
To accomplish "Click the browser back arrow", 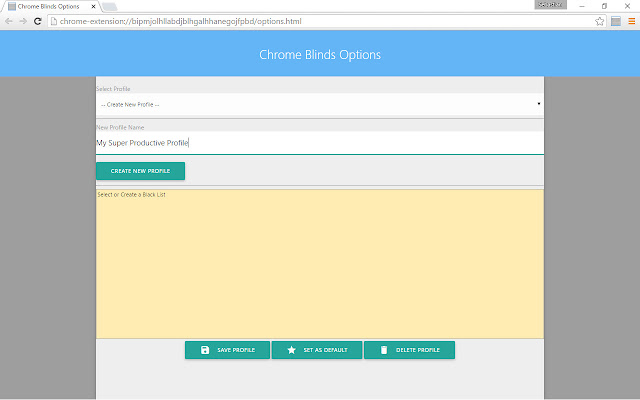I will tap(9, 21).
